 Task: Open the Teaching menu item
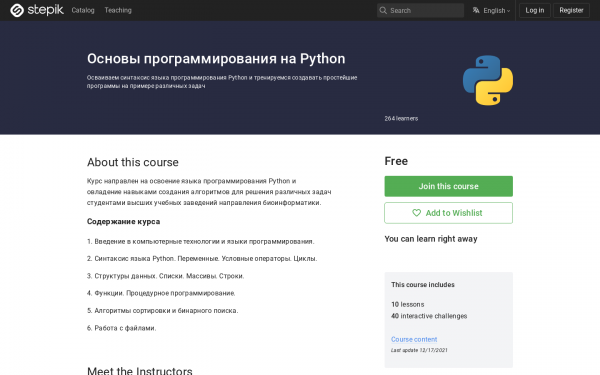[118, 10]
